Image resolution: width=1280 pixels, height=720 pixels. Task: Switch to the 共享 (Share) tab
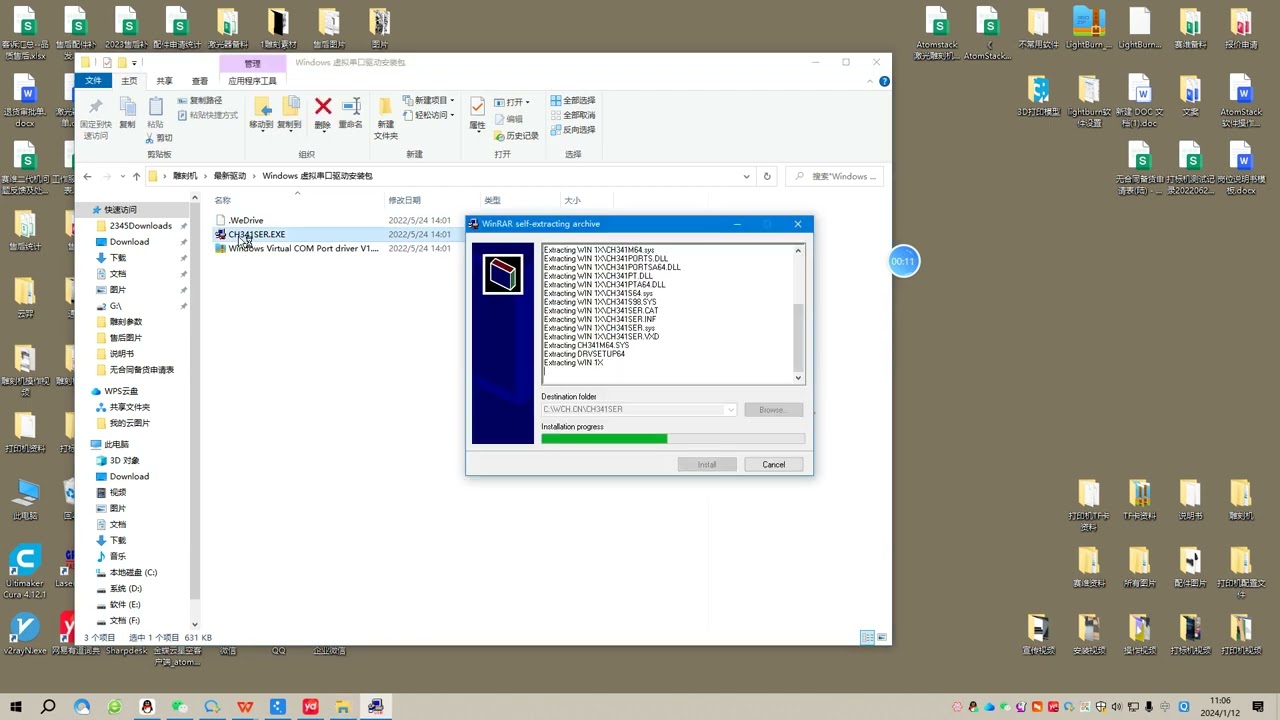164,81
